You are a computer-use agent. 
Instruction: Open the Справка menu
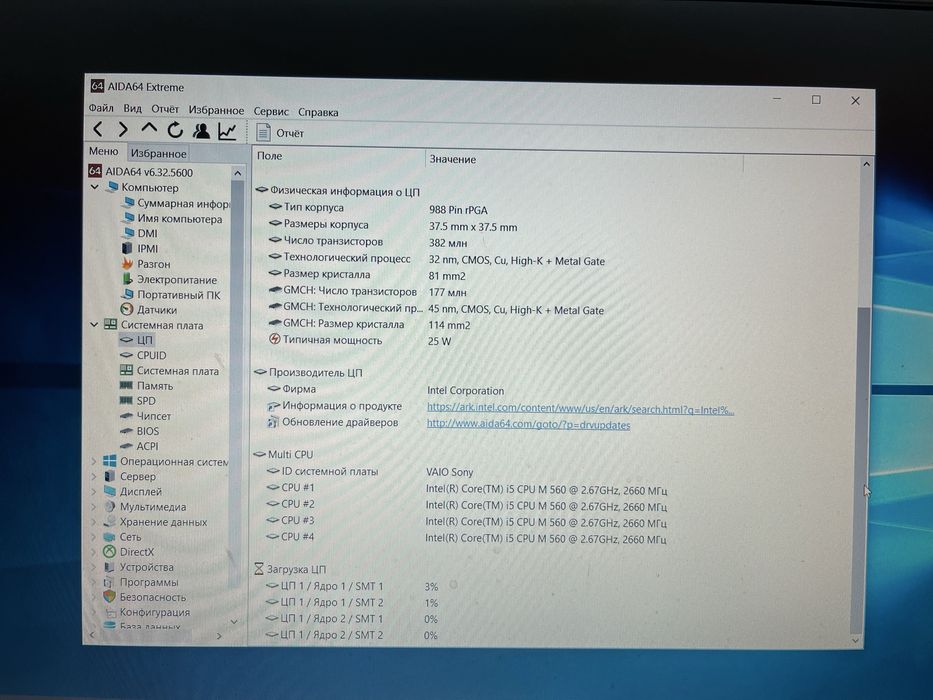pyautogui.click(x=318, y=112)
